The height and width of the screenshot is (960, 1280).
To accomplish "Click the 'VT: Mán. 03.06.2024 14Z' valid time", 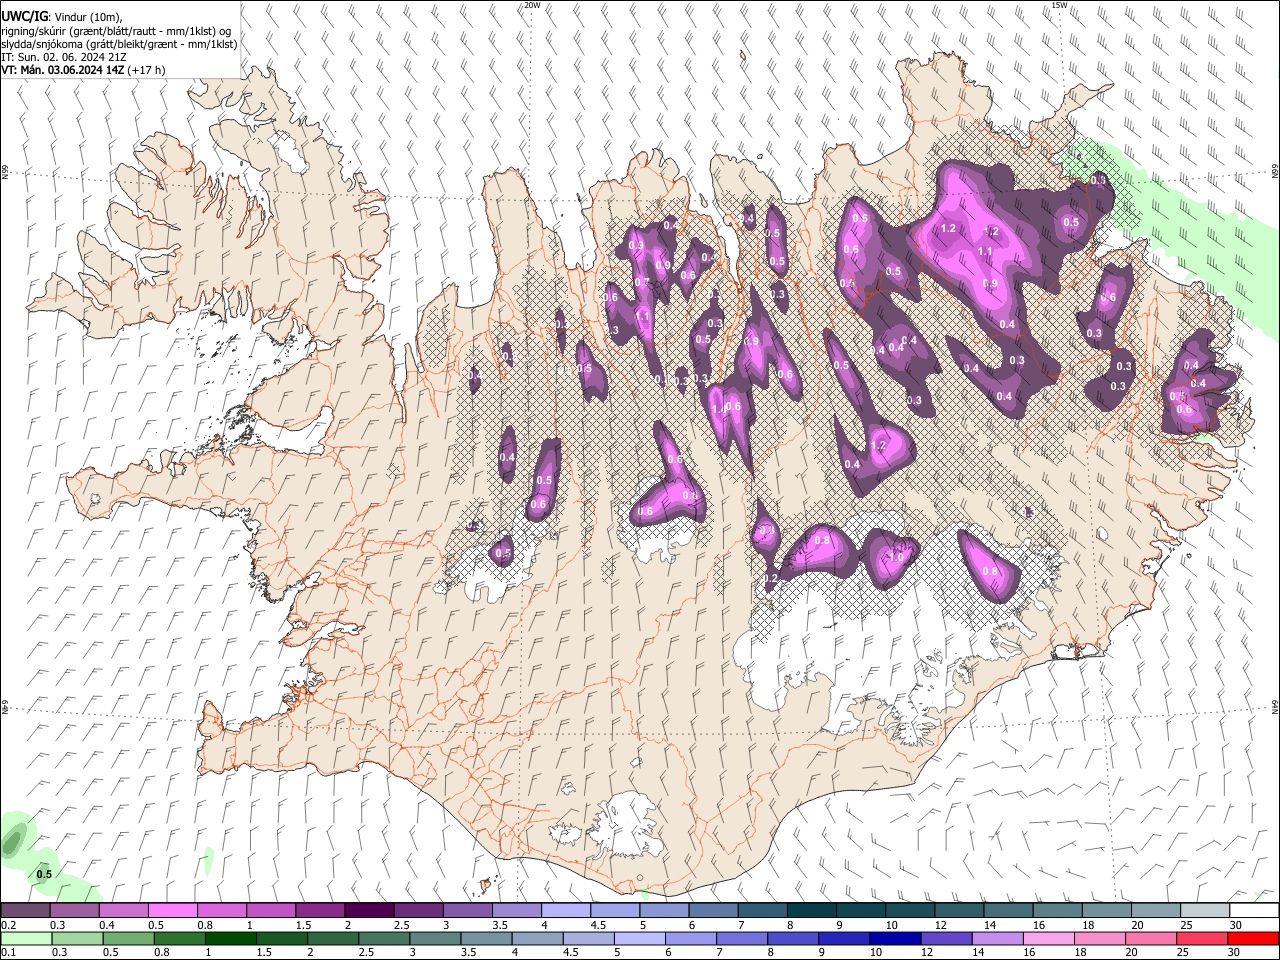I will coord(62,70).
